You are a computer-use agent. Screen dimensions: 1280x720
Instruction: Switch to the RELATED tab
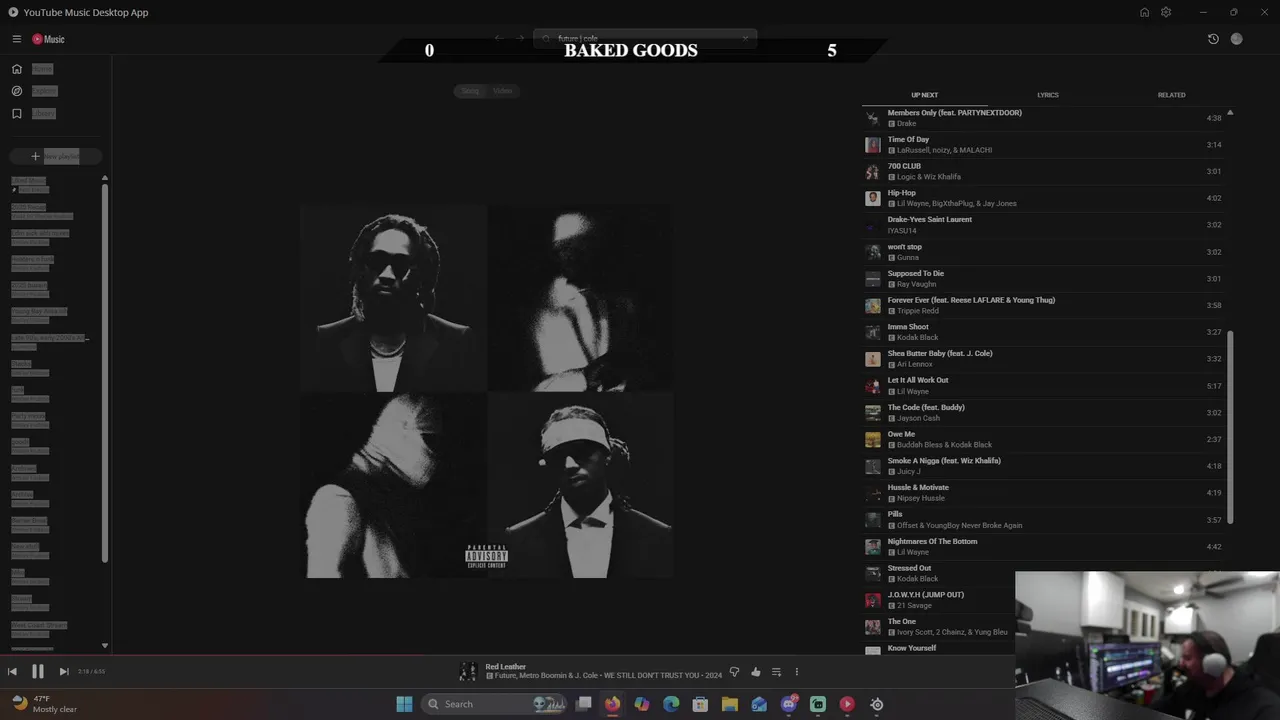1172,95
